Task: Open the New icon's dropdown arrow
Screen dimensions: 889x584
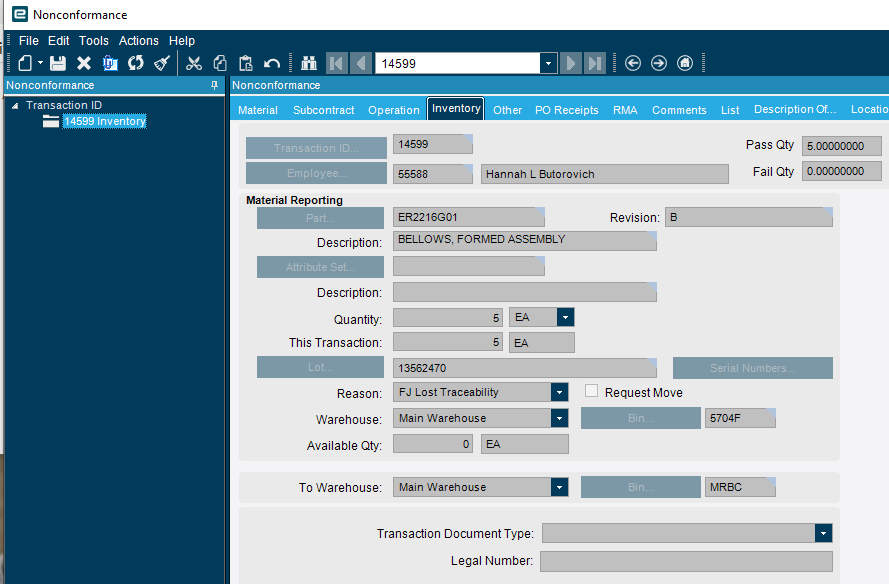Action: pyautogui.click(x=40, y=63)
